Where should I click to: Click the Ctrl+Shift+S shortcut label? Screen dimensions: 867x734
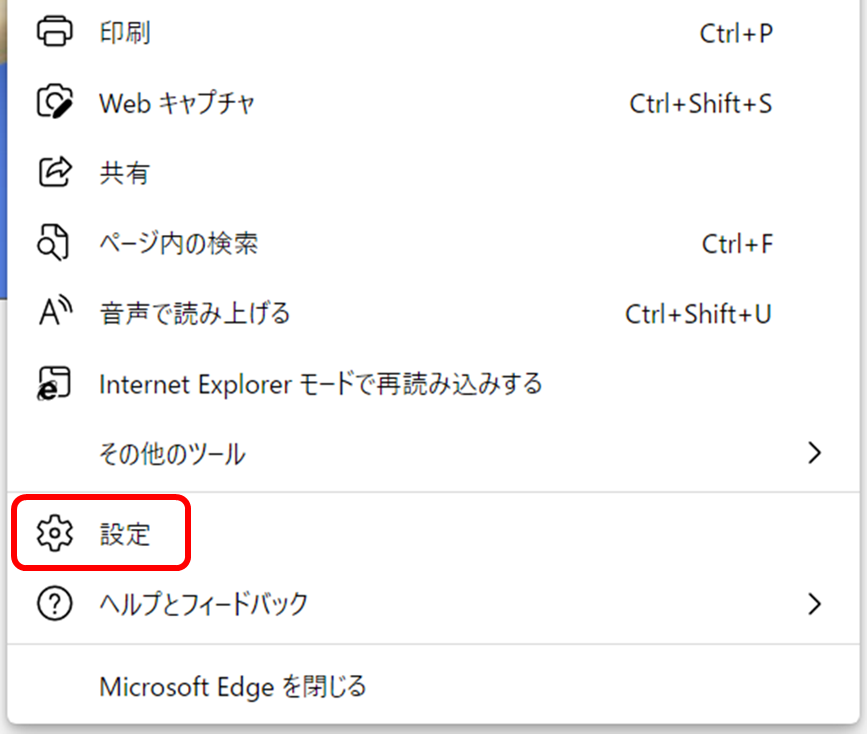pyautogui.click(x=701, y=103)
